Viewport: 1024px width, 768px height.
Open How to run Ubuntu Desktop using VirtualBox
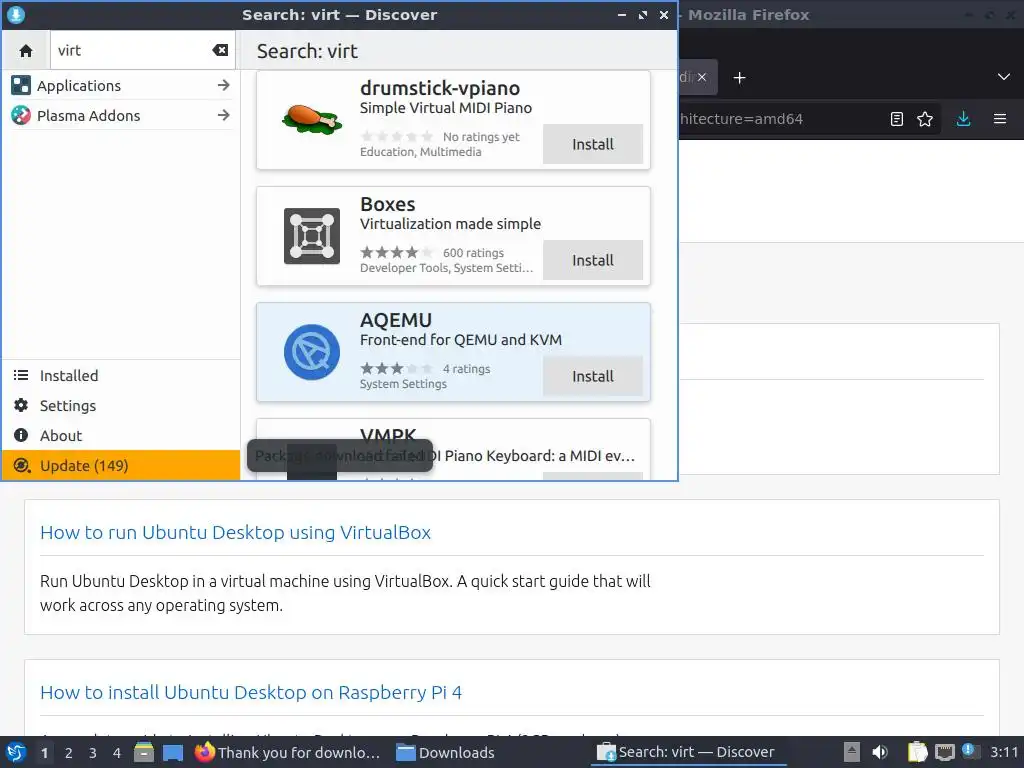[x=235, y=532]
